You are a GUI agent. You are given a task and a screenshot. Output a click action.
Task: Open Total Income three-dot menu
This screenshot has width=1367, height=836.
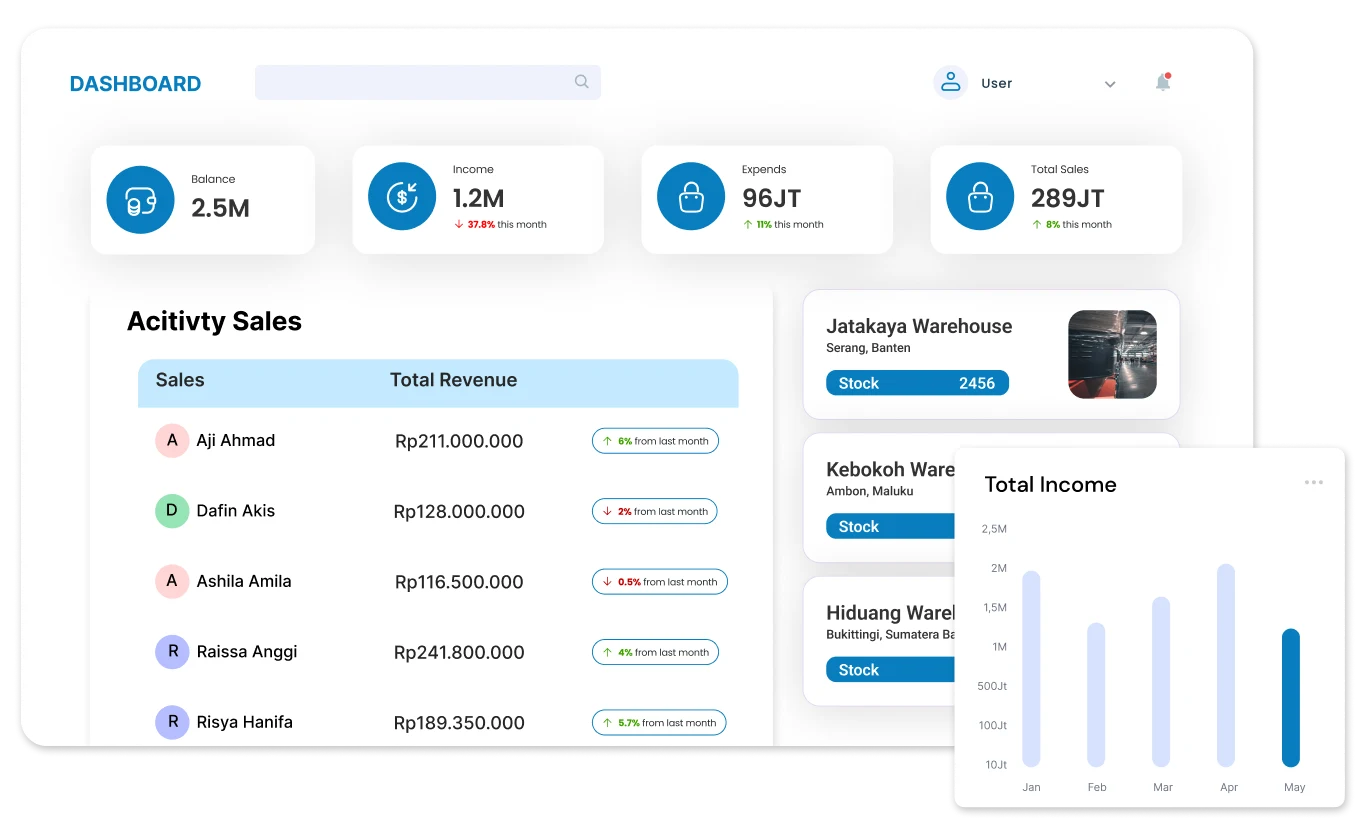[x=1313, y=483]
